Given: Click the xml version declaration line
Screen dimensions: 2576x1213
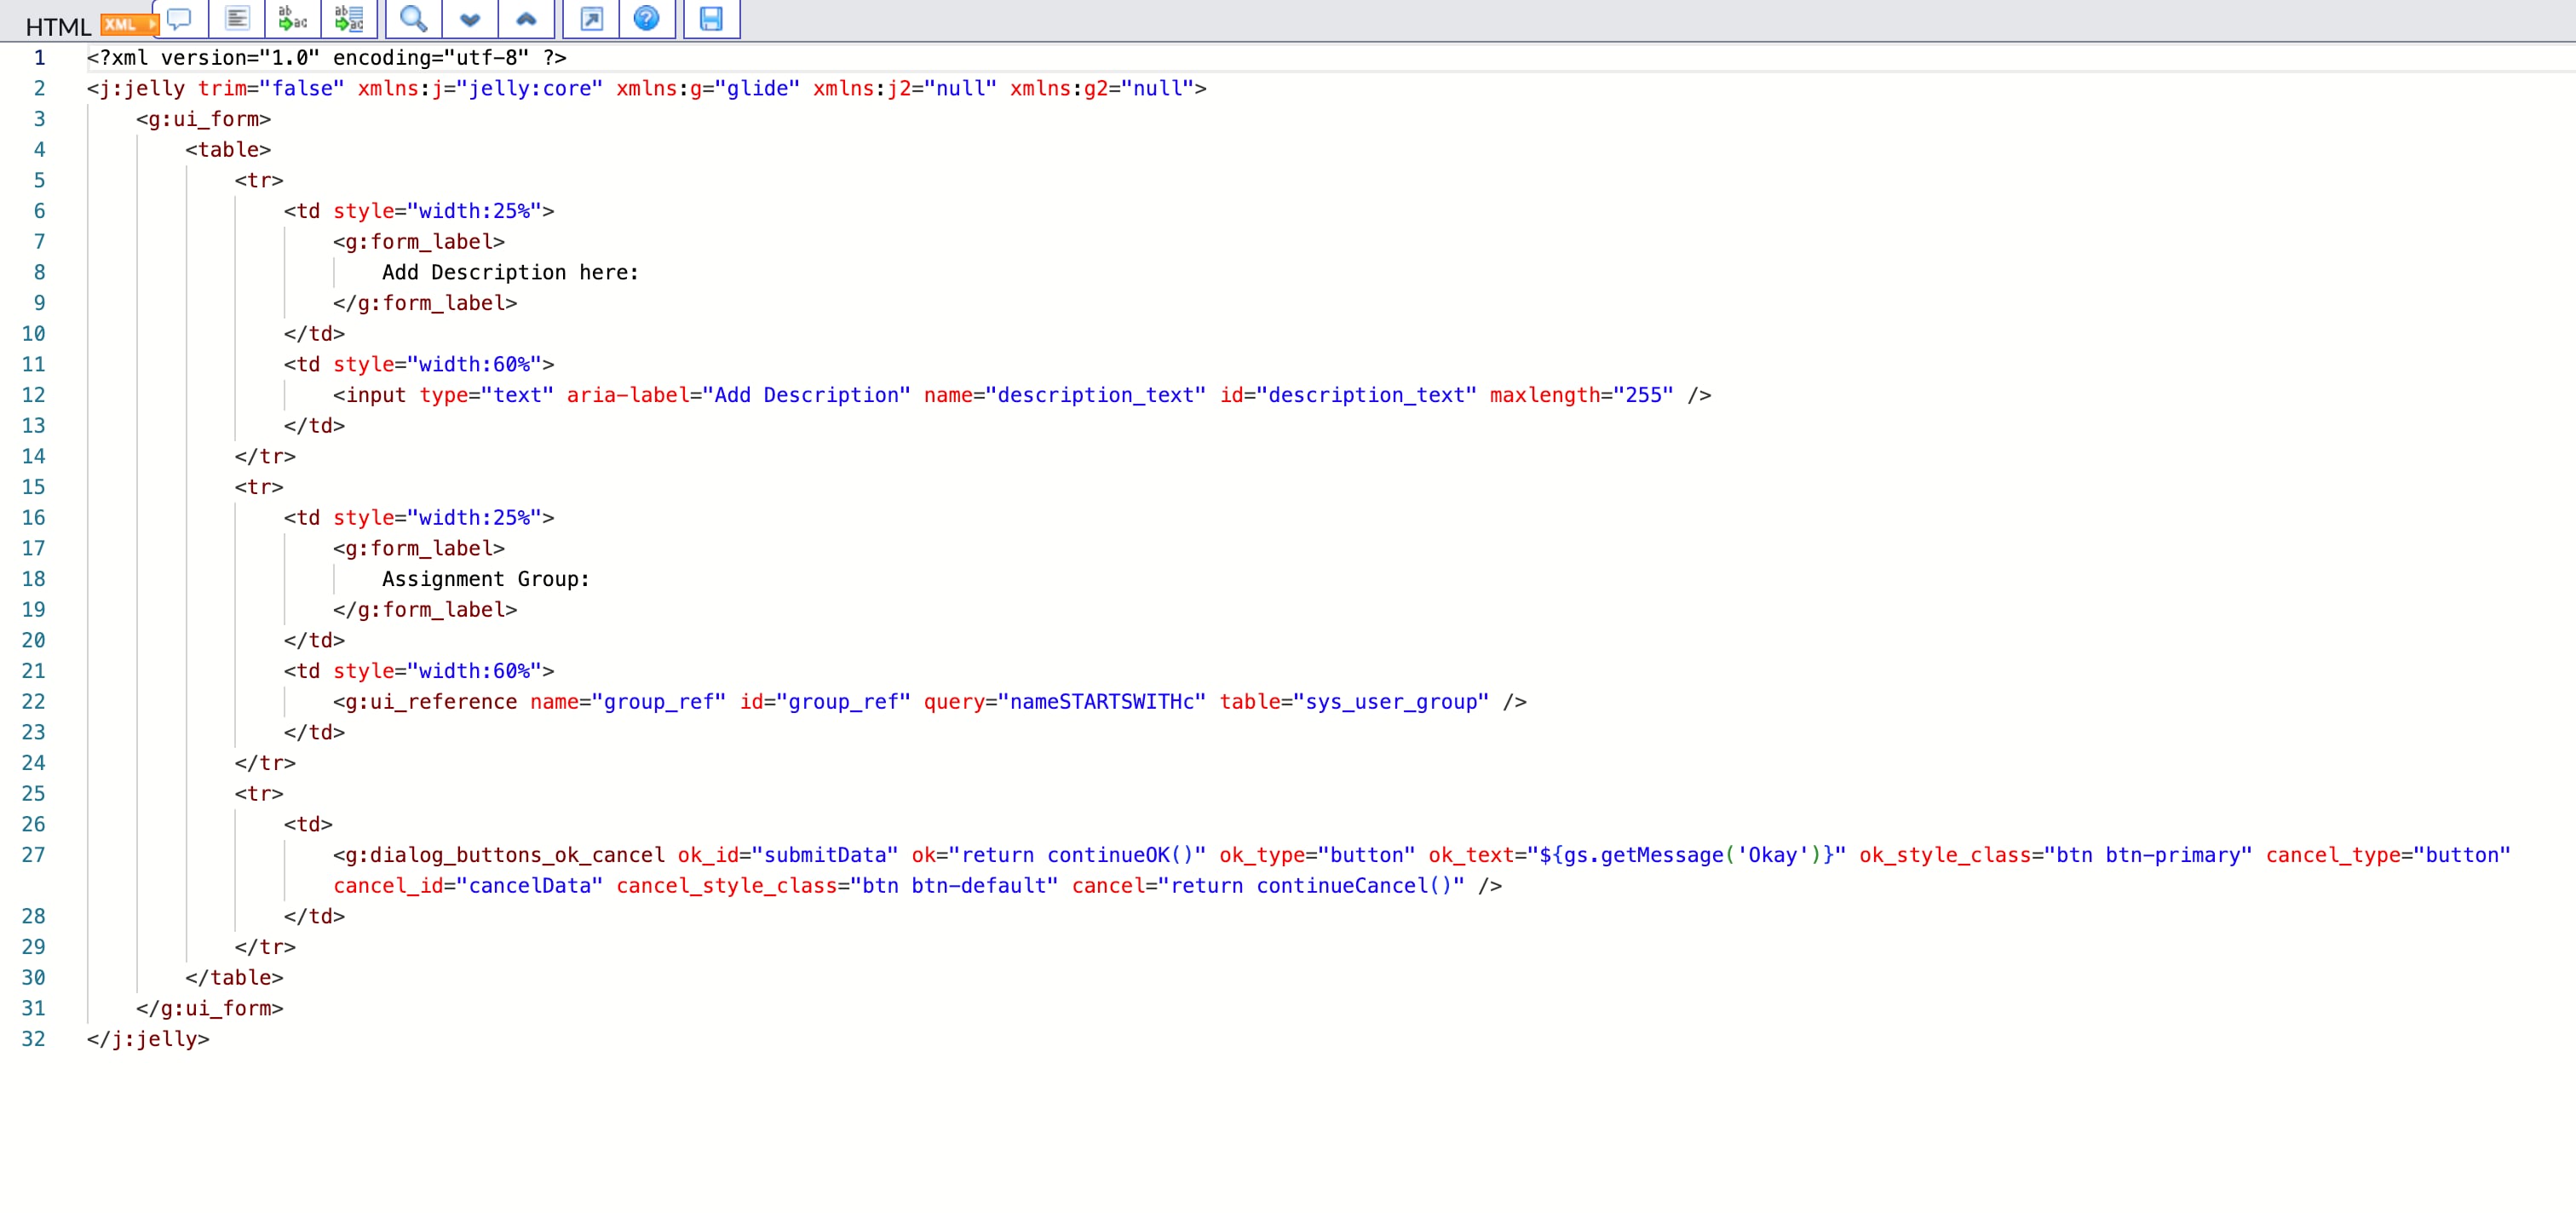Looking at the screenshot, I should 327,58.
